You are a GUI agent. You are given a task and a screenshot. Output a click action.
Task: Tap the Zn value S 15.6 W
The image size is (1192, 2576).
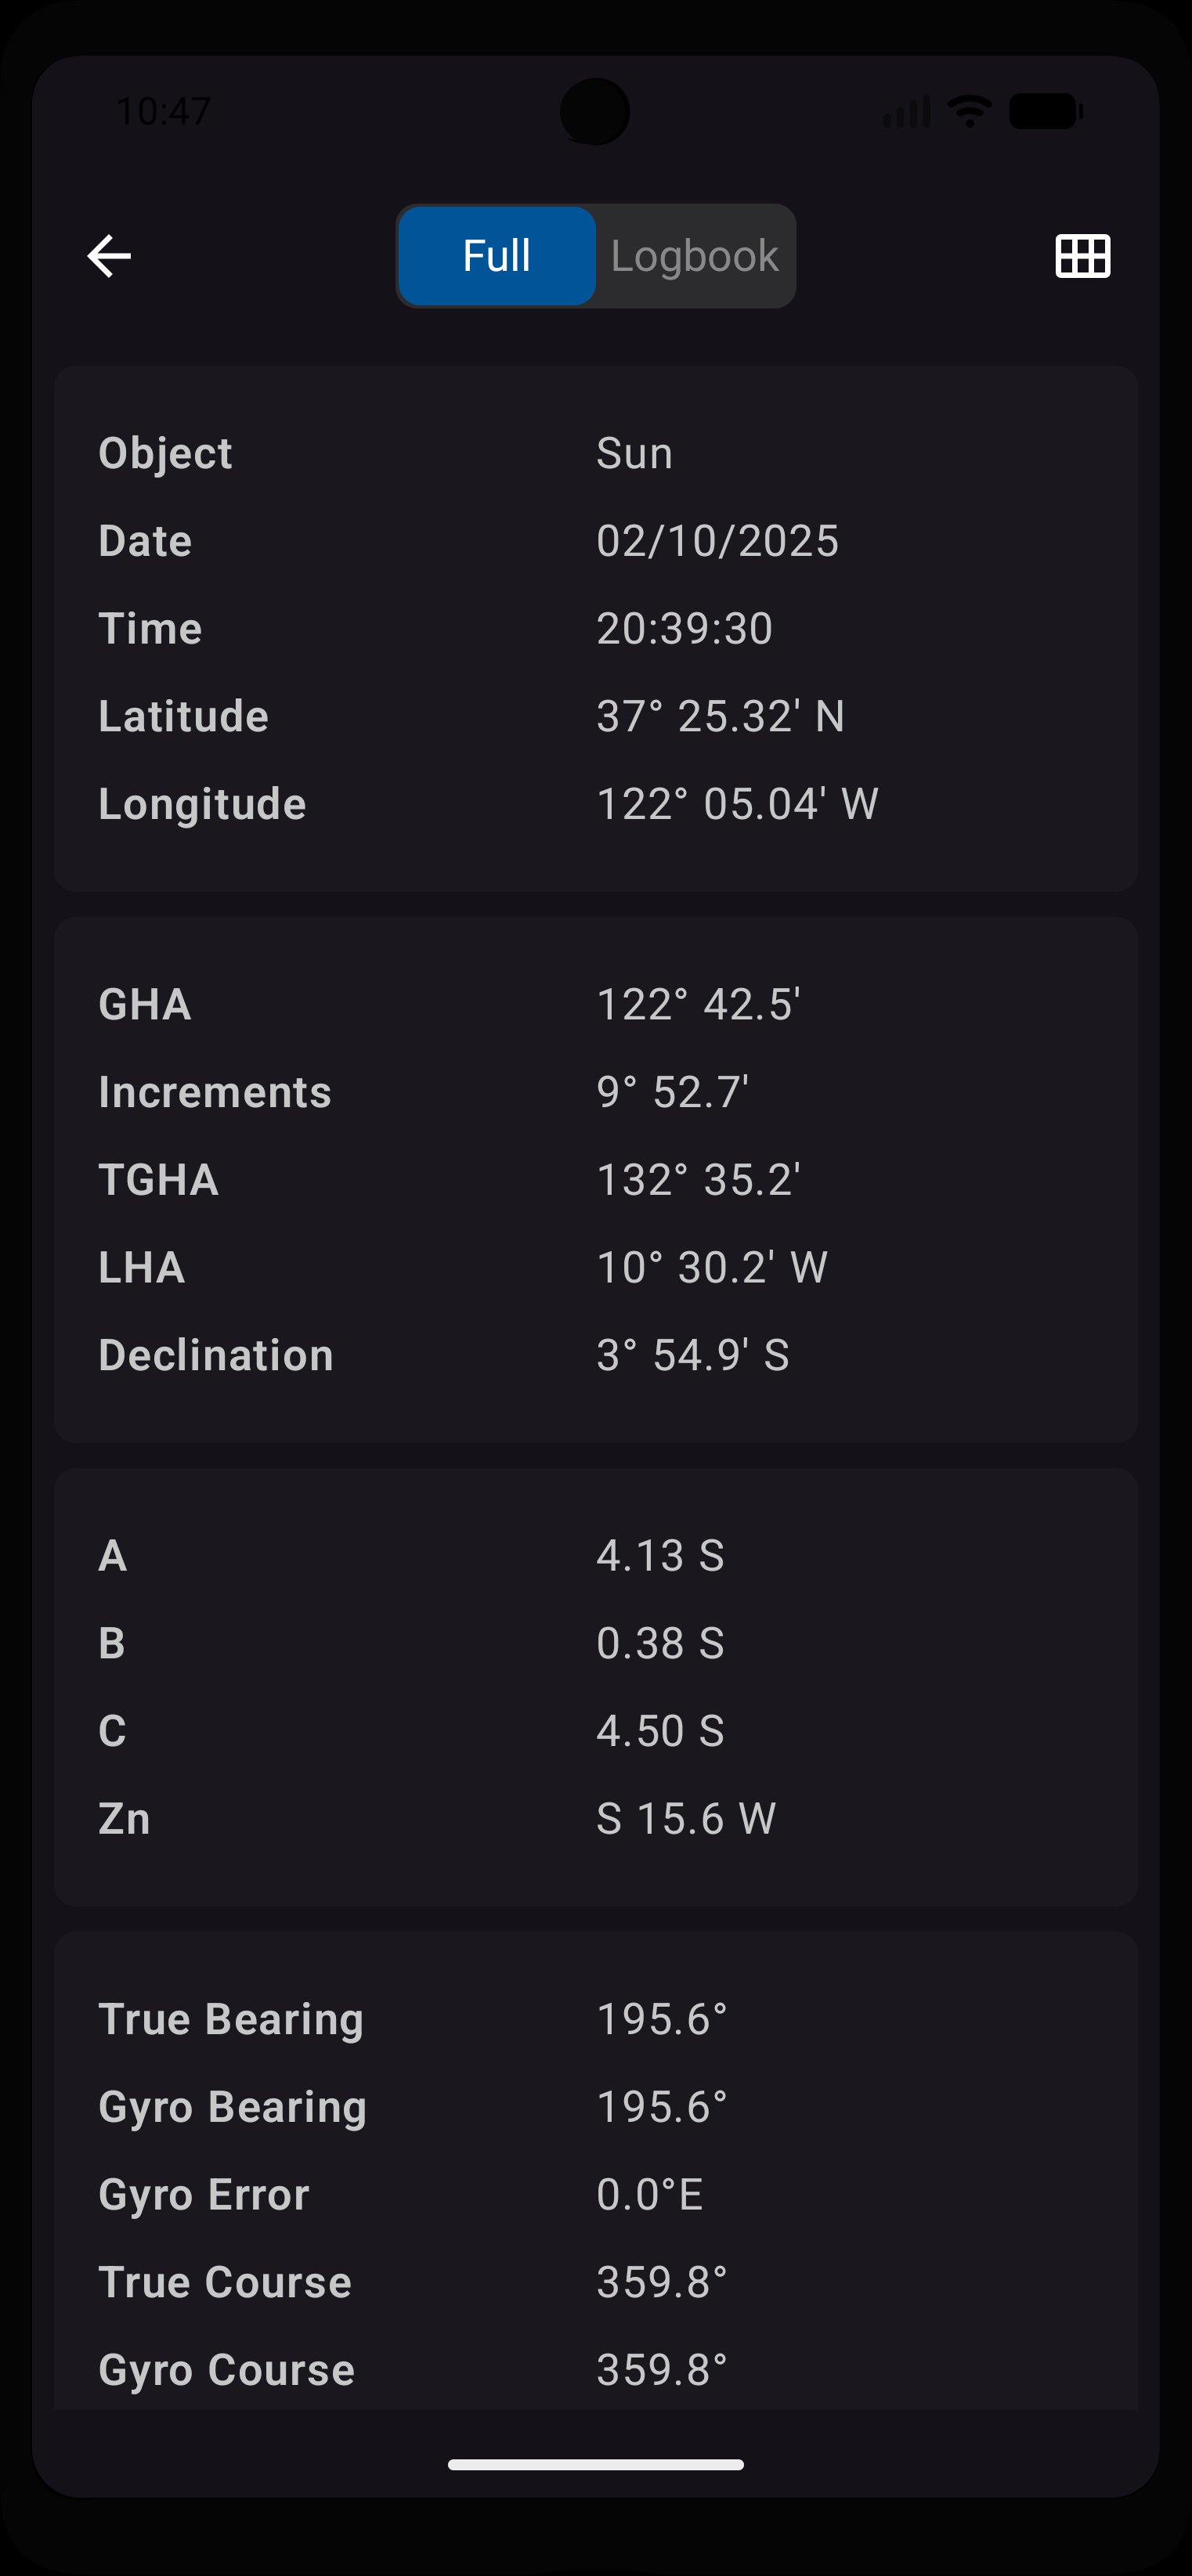(x=686, y=1819)
